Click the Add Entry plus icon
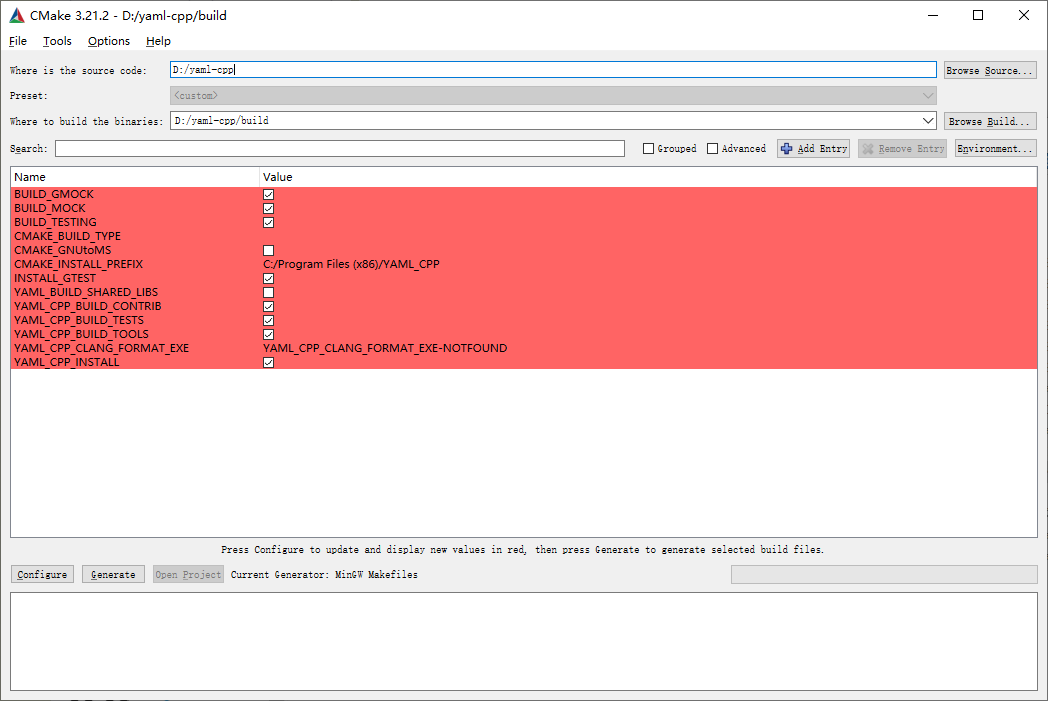The height and width of the screenshot is (701, 1048). pyautogui.click(x=792, y=147)
